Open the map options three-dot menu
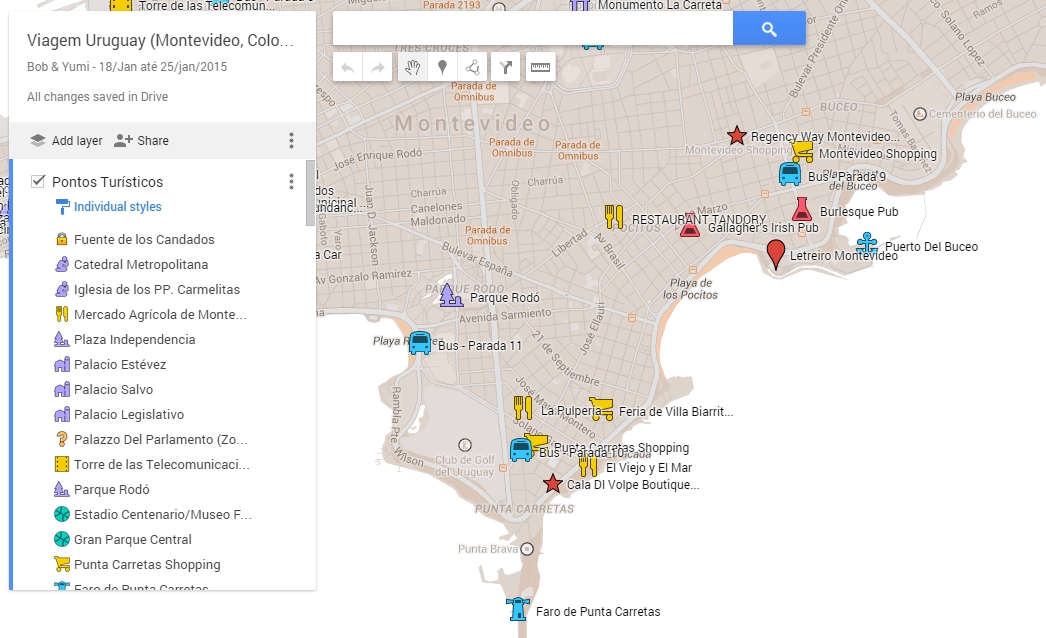 (x=291, y=141)
